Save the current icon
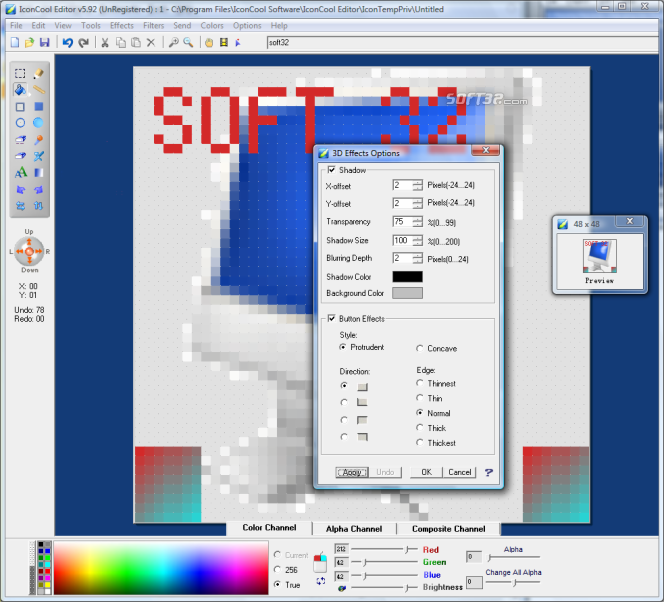 (44, 42)
